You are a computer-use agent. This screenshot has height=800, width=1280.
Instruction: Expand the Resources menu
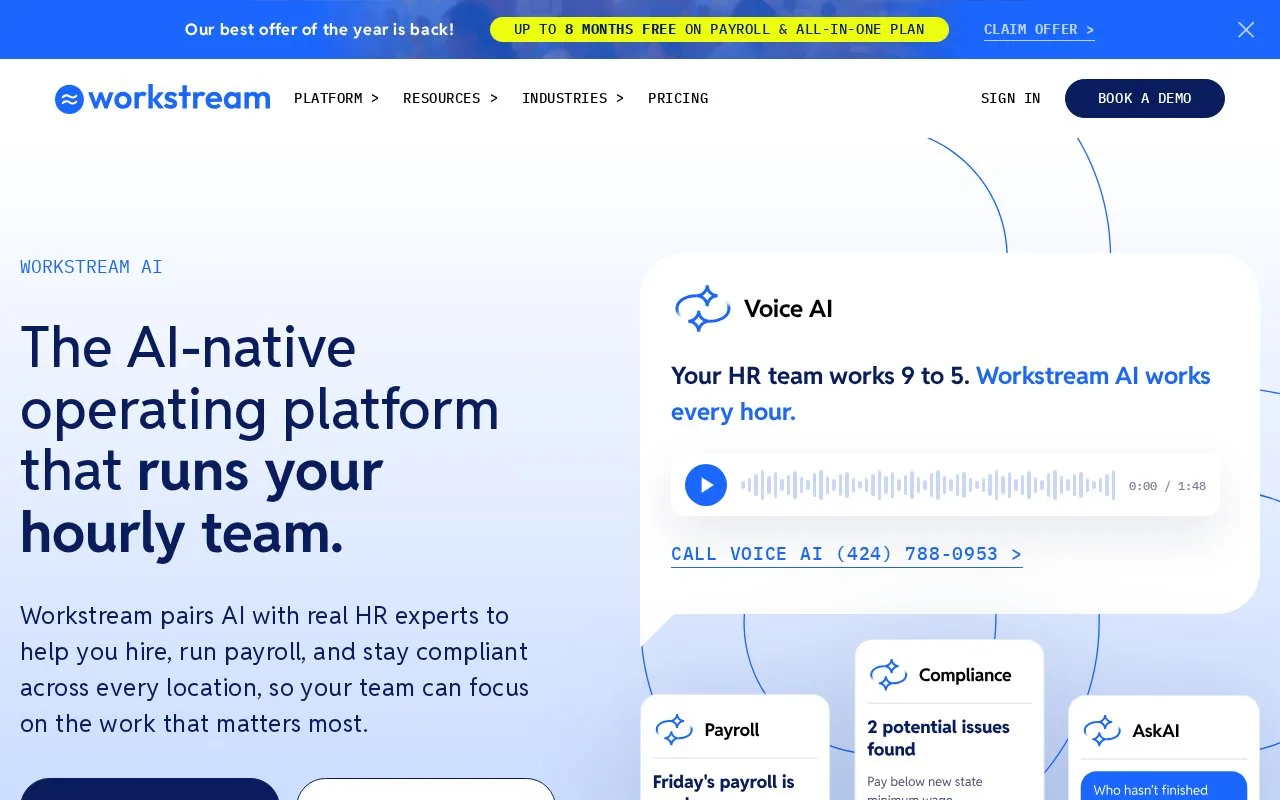(450, 98)
